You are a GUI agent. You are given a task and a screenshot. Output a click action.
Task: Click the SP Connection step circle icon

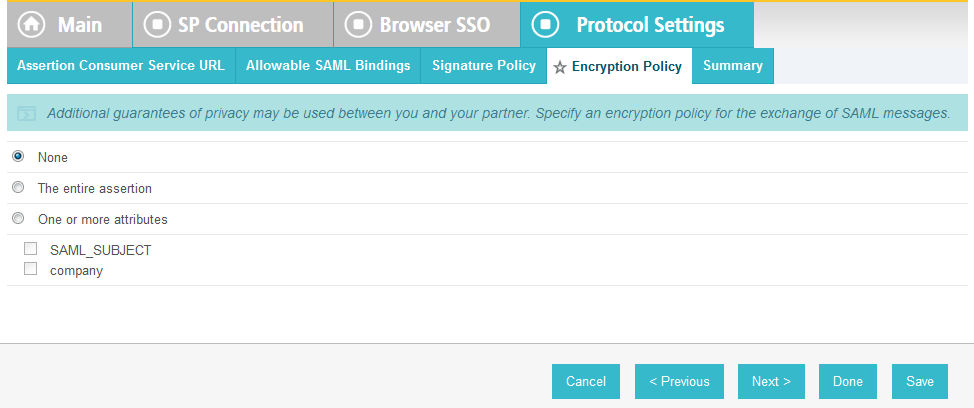point(157,25)
